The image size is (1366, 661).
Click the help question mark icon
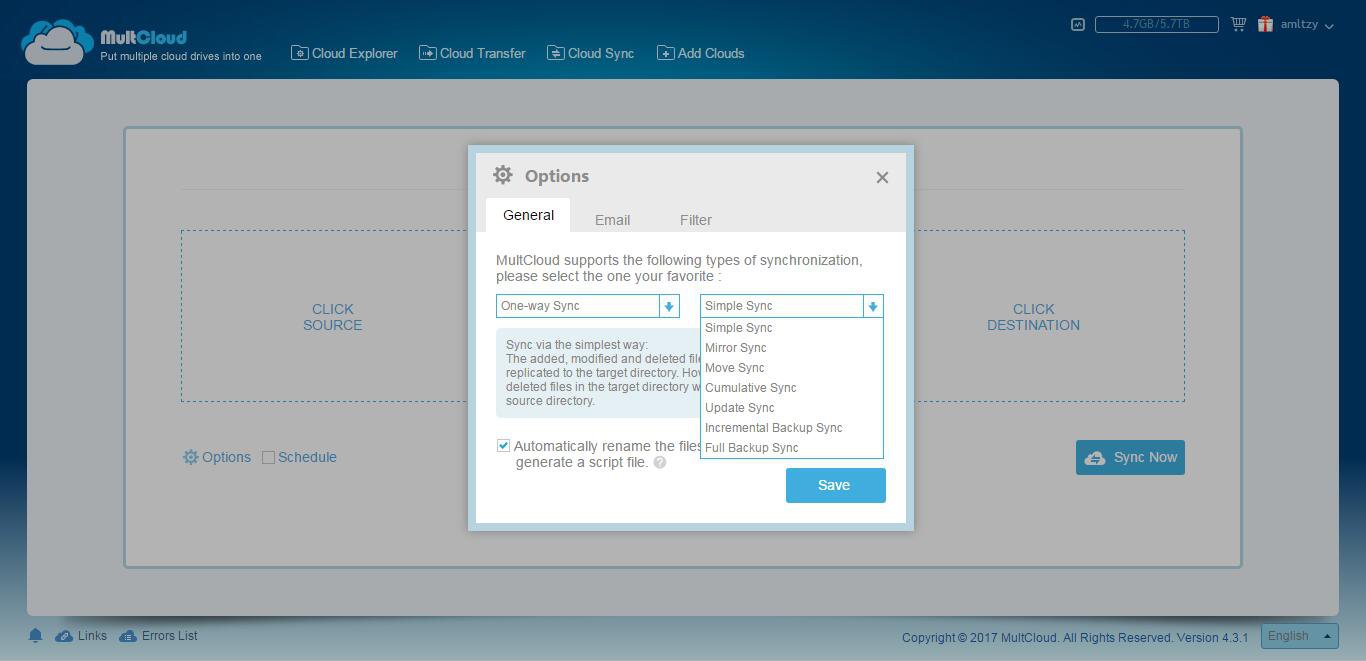point(660,463)
